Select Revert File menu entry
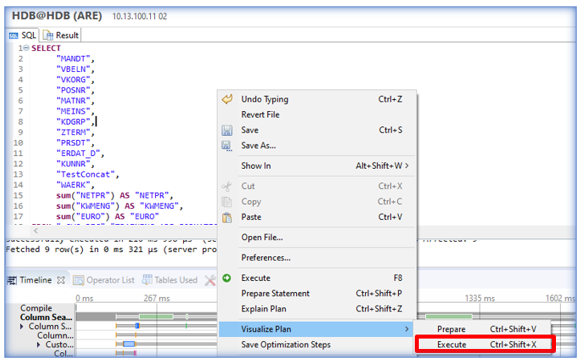This screenshot has height=364, width=584. pos(317,115)
